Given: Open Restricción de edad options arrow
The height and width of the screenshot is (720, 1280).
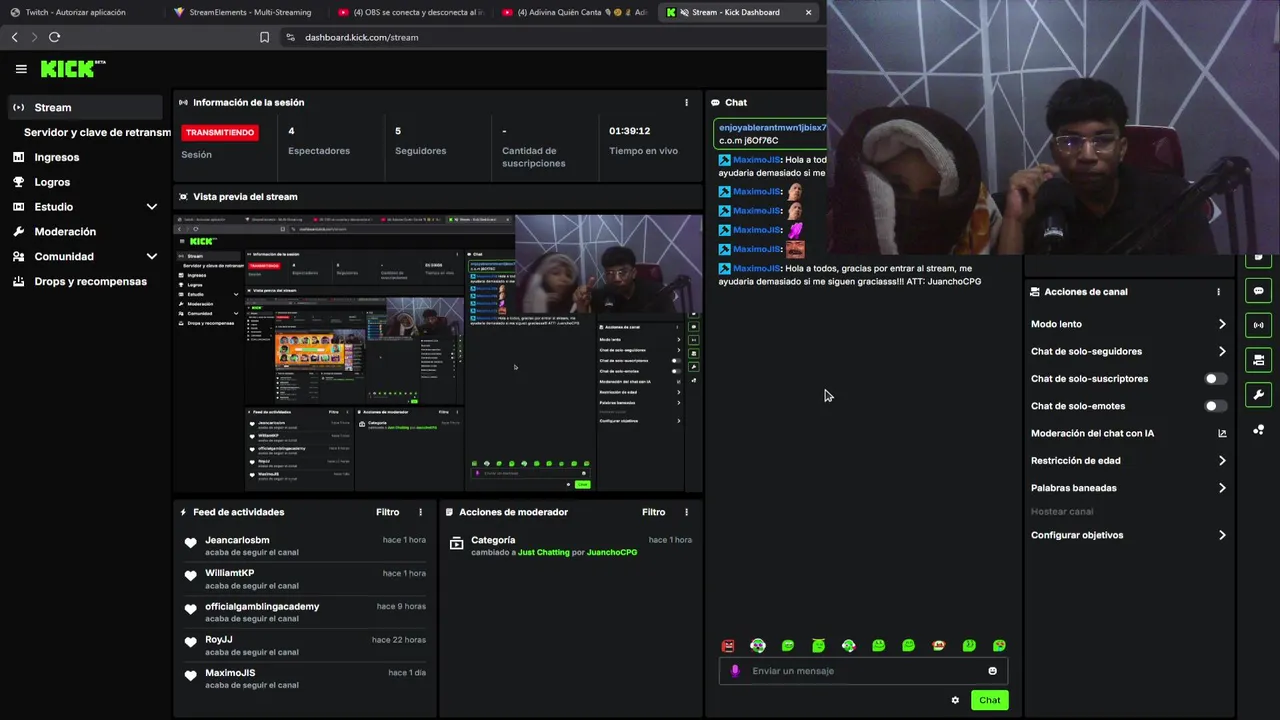Looking at the screenshot, I should coord(1222,461).
